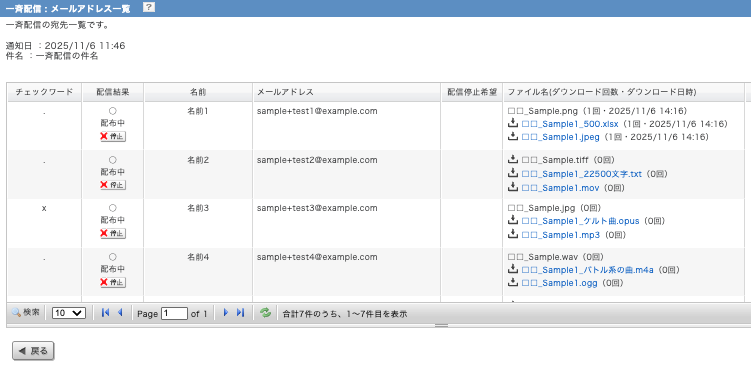751x371 pixels.
Task: Stop delivery for 名前4 with 停止 button
Action: [113, 282]
